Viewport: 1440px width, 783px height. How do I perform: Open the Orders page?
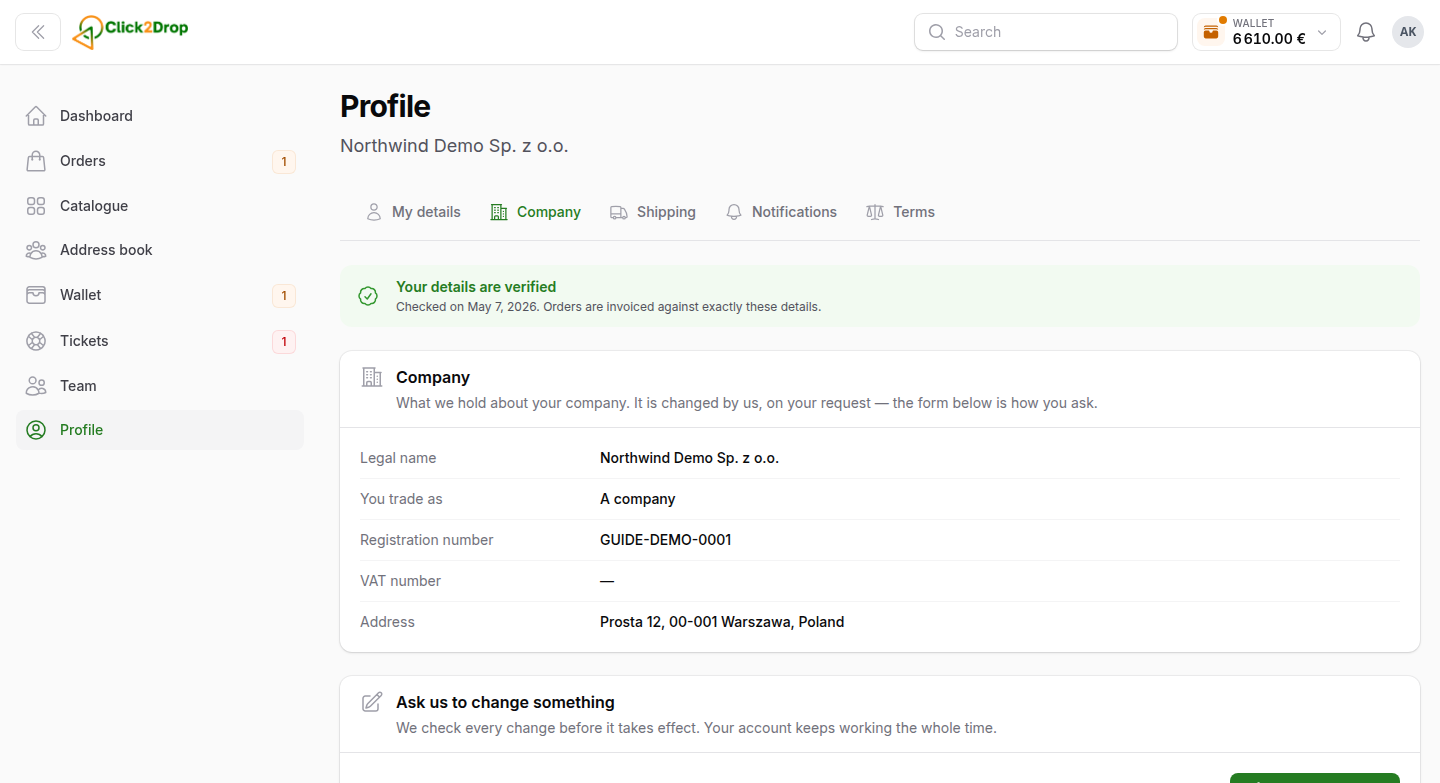[160, 161]
